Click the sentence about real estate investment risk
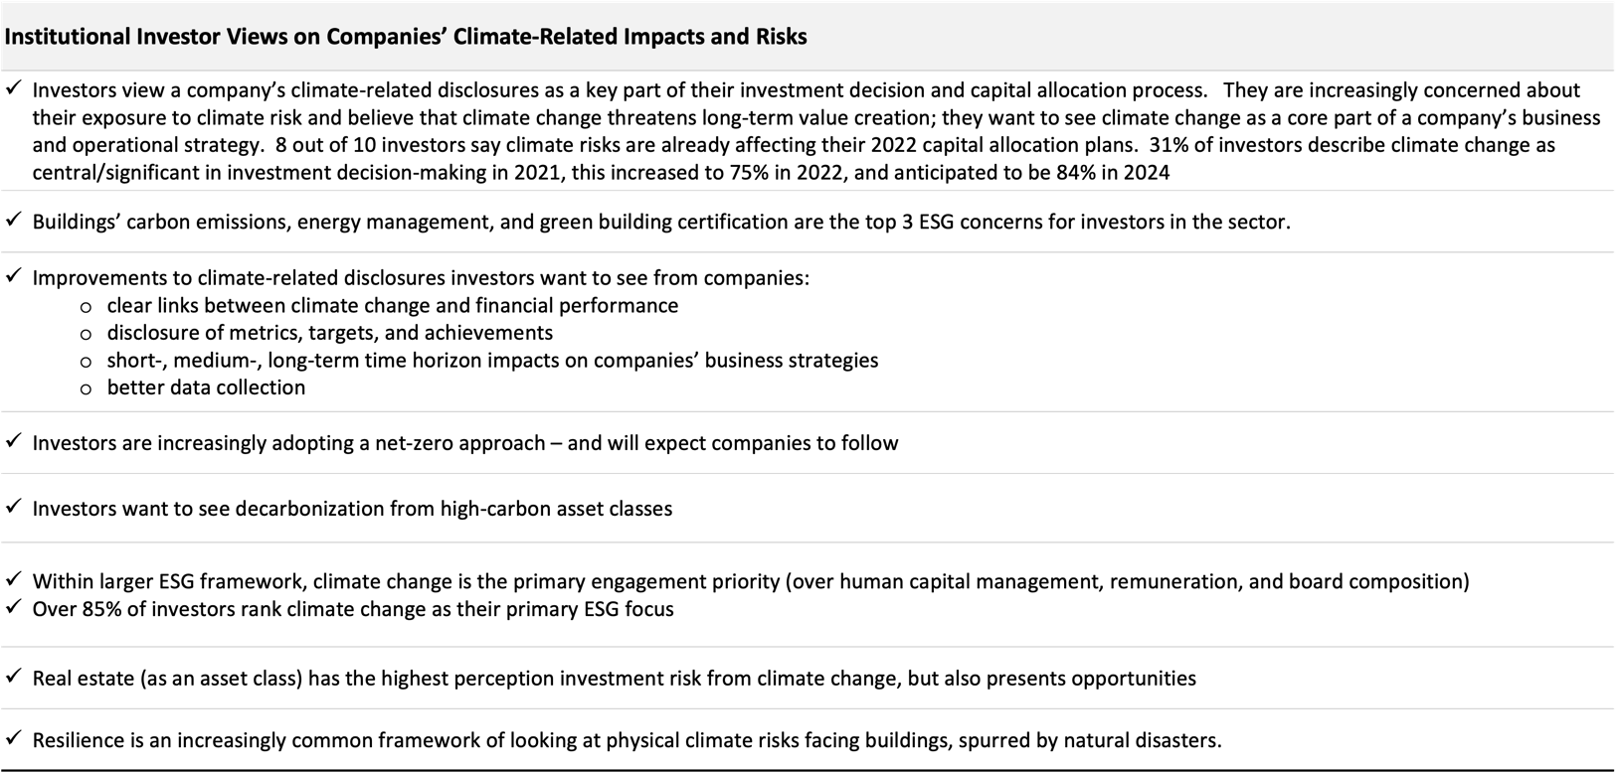Image resolution: width=1622 pixels, height=776 pixels. 614,678
